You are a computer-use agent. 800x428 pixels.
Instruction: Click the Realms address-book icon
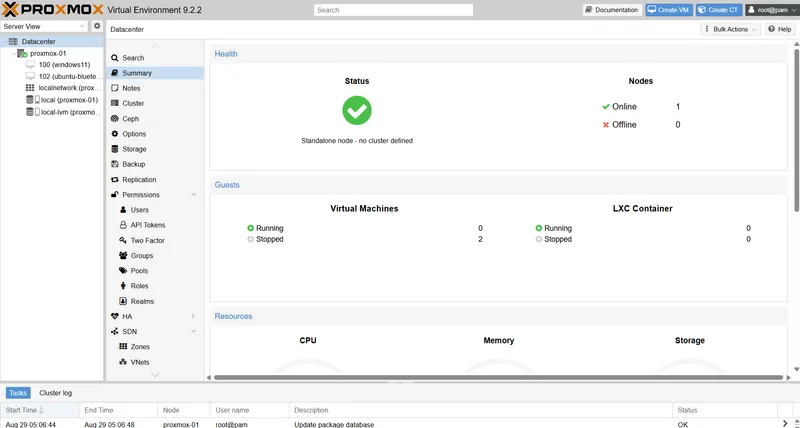click(123, 301)
